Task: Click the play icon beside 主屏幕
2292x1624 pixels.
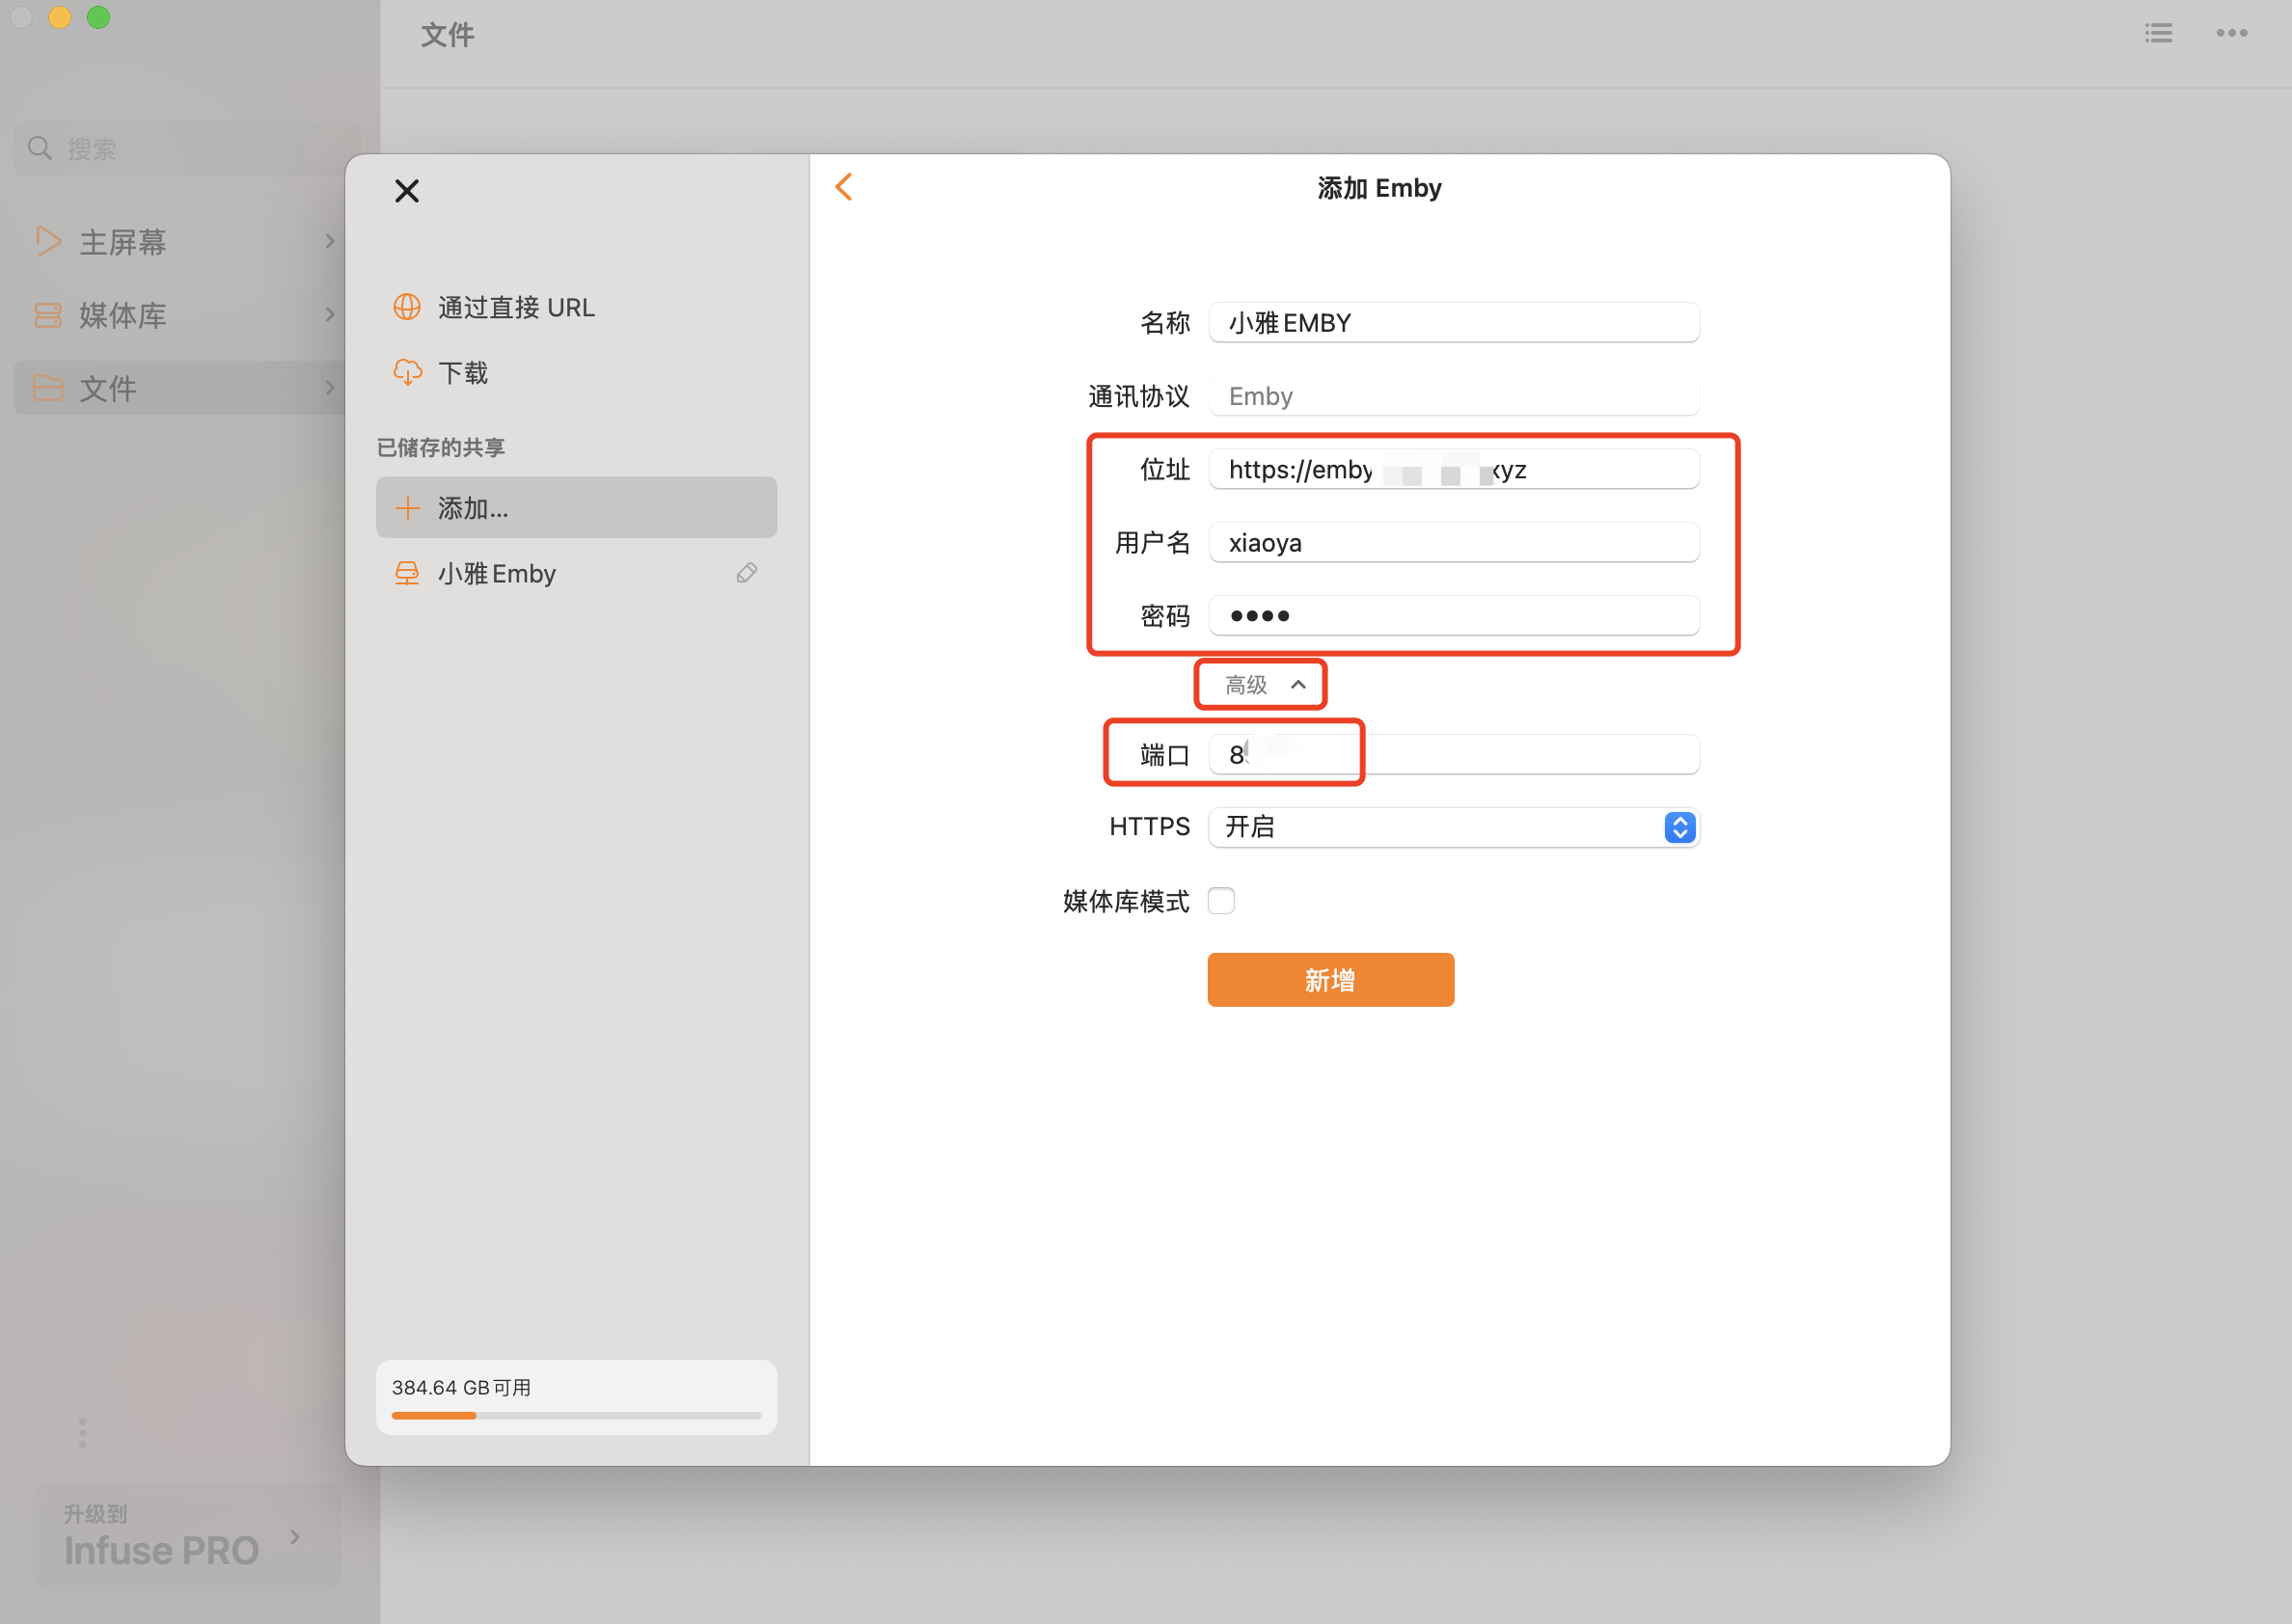Action: click(48, 241)
